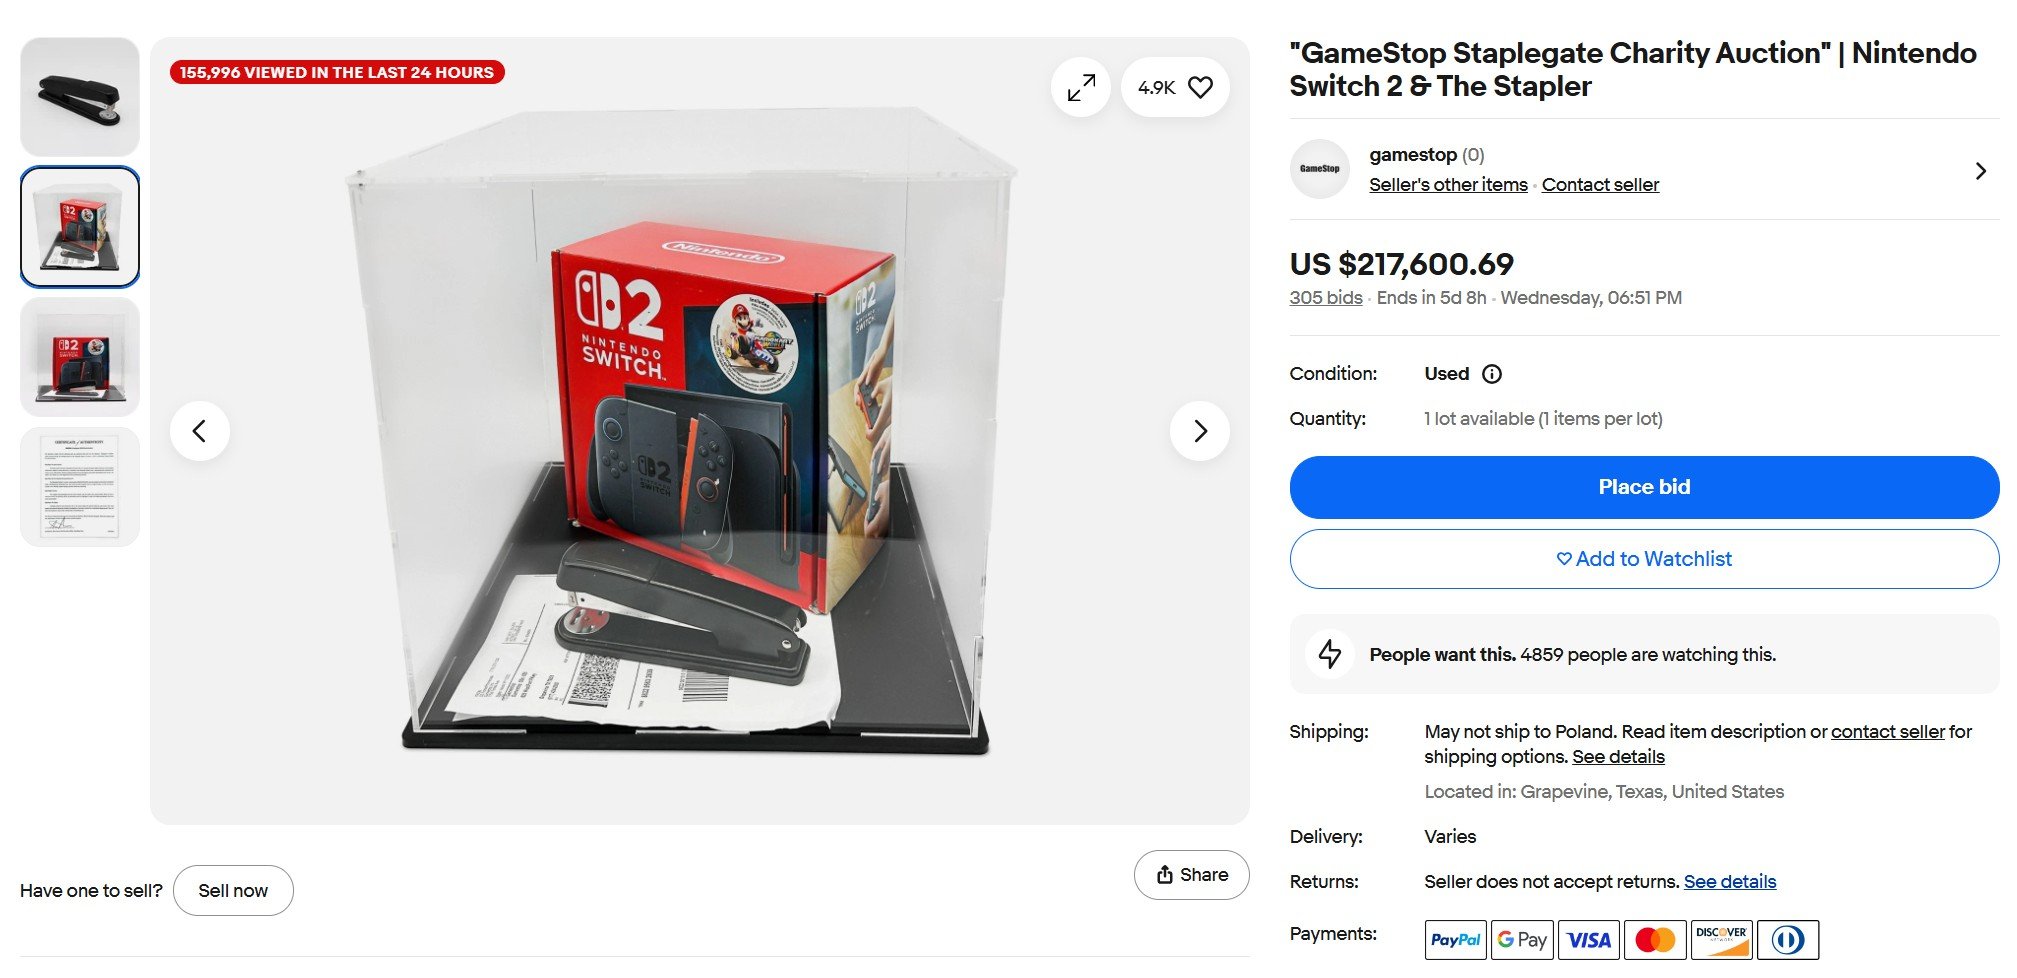Image resolution: width=2017 pixels, height=978 pixels.
Task: Add this item to Watchlist
Action: pyautogui.click(x=1644, y=559)
